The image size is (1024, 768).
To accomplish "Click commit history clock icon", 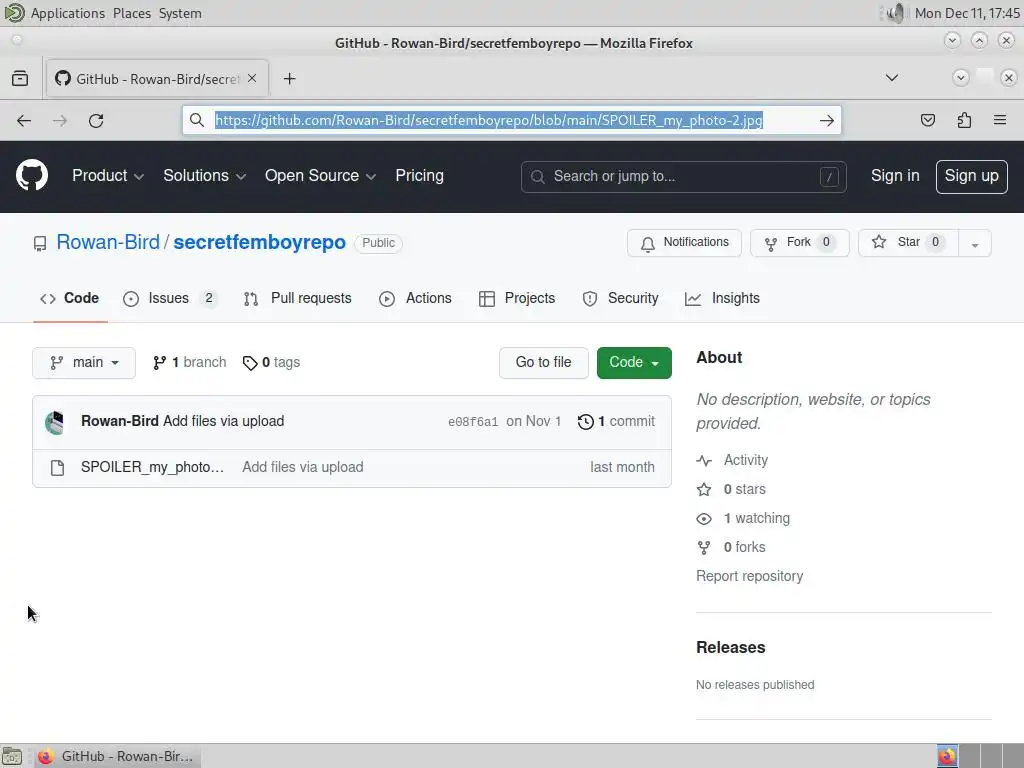I will coord(586,422).
